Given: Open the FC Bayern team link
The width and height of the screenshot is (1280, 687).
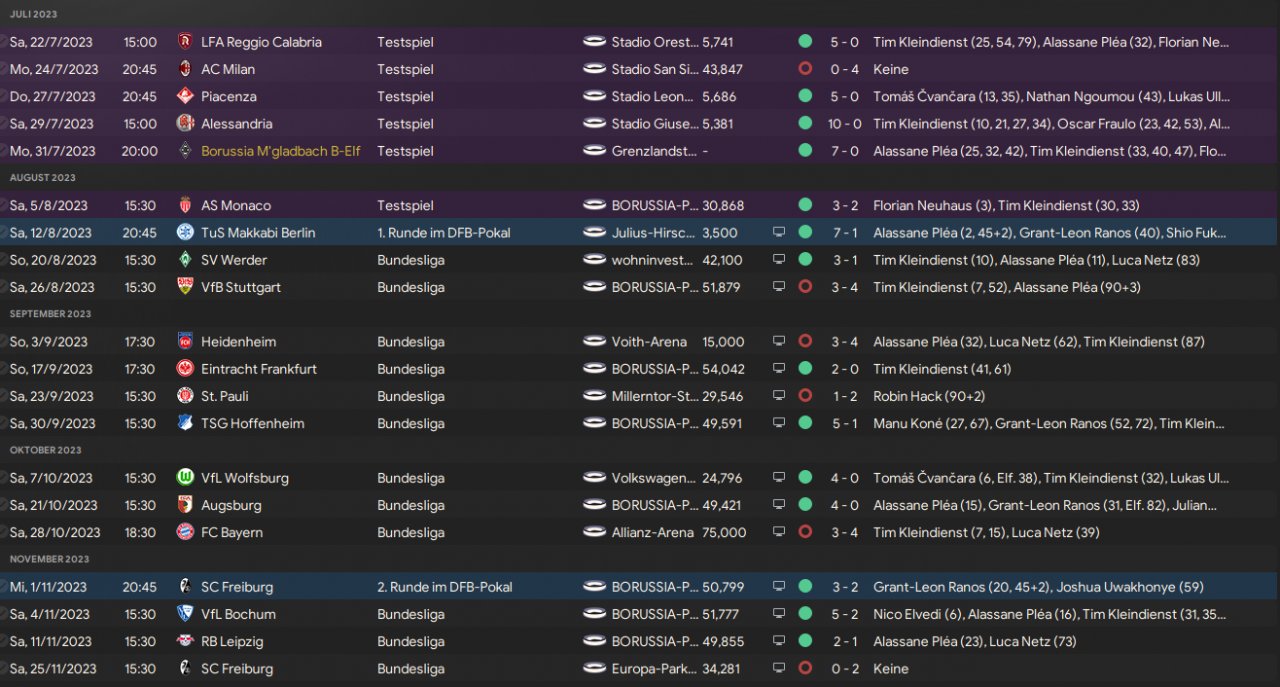Looking at the screenshot, I should click(x=232, y=532).
